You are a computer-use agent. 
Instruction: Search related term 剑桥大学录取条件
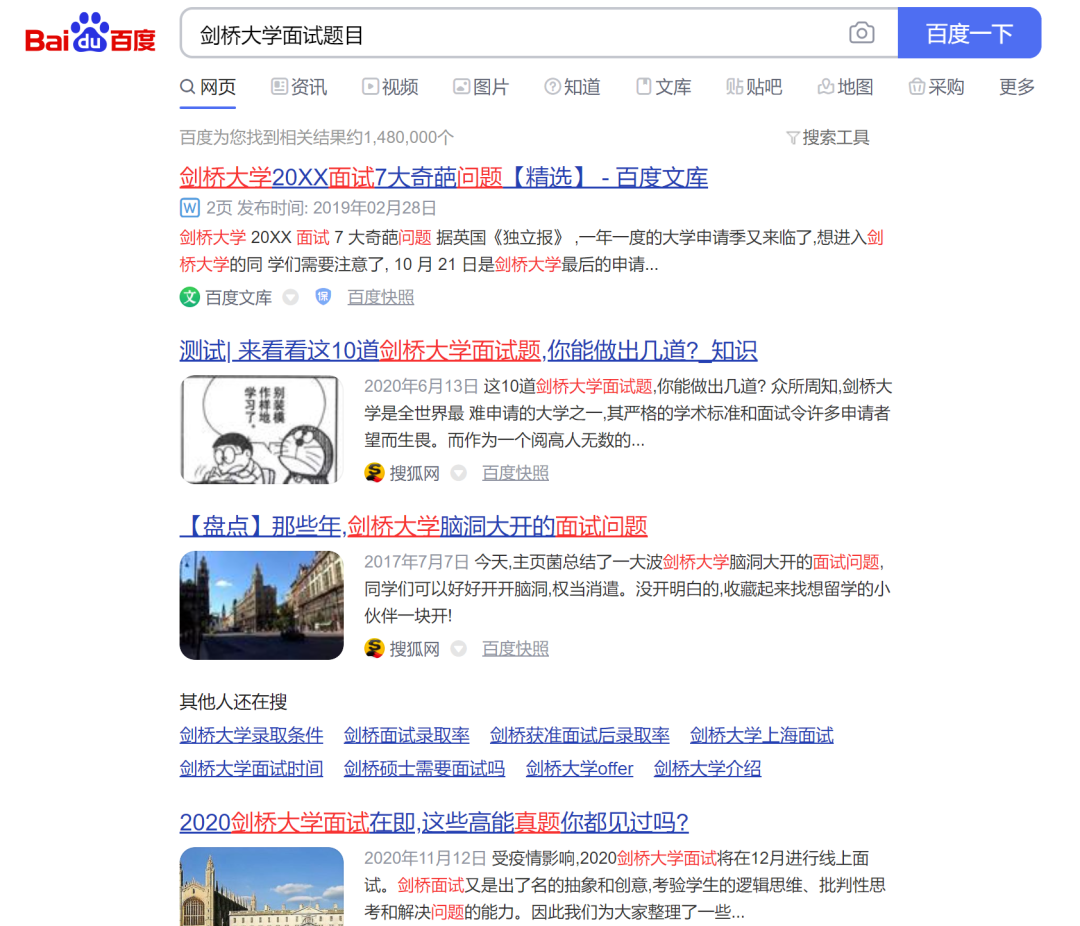click(251, 735)
